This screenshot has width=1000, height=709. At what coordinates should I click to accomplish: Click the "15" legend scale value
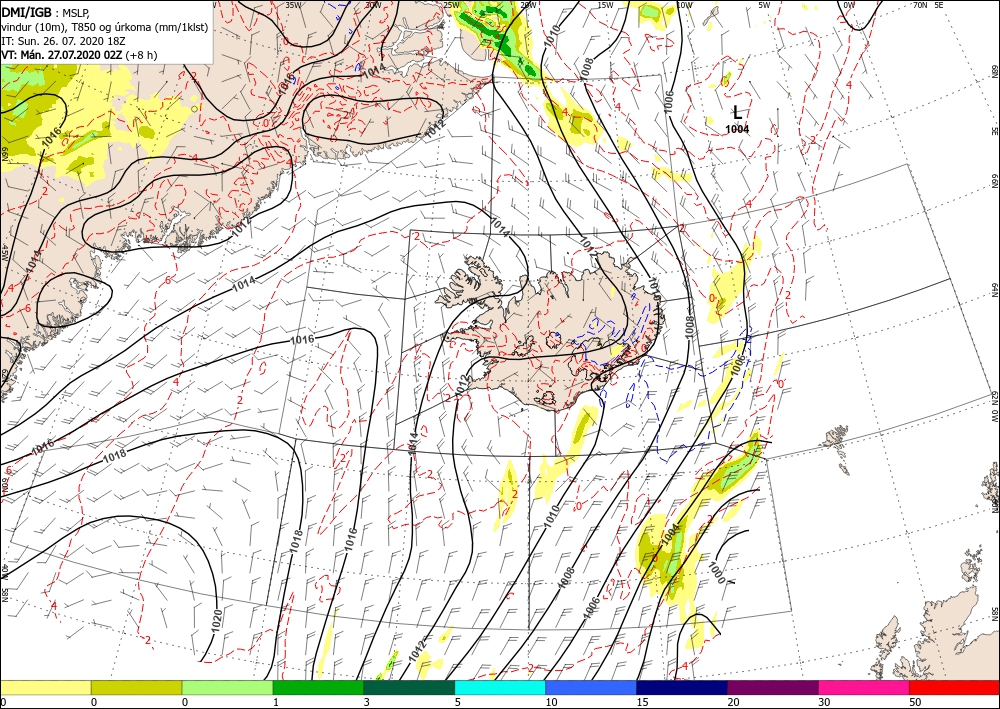click(642, 702)
